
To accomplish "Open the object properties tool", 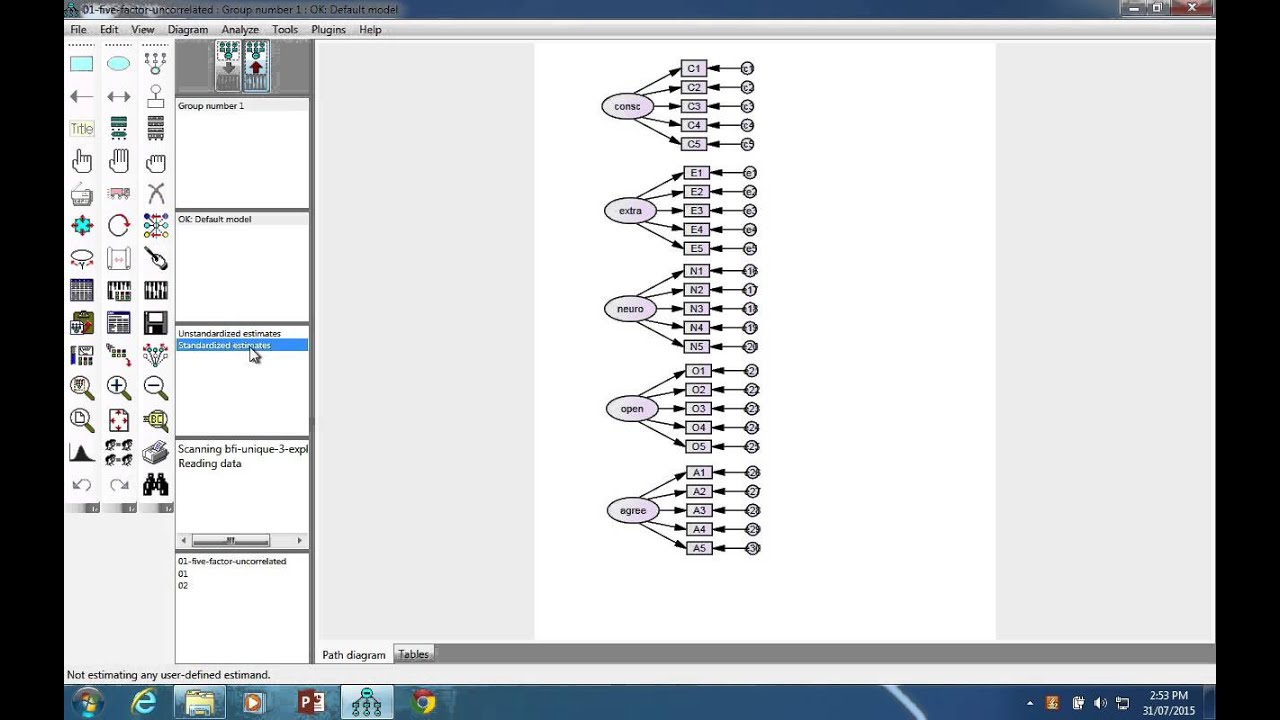I will [82, 355].
